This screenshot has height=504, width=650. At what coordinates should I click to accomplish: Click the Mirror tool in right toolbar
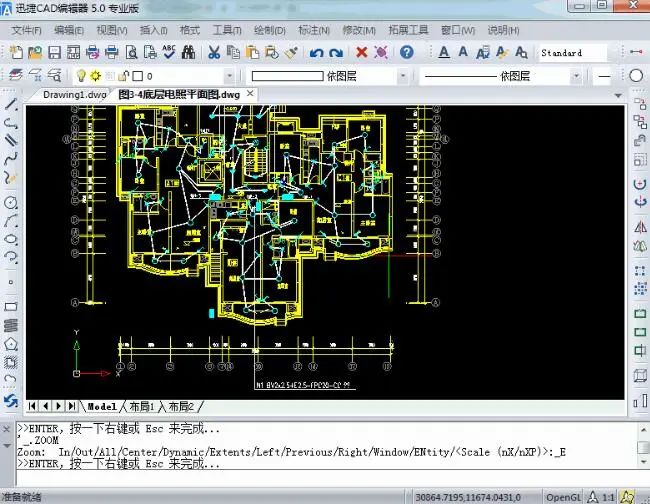640,228
